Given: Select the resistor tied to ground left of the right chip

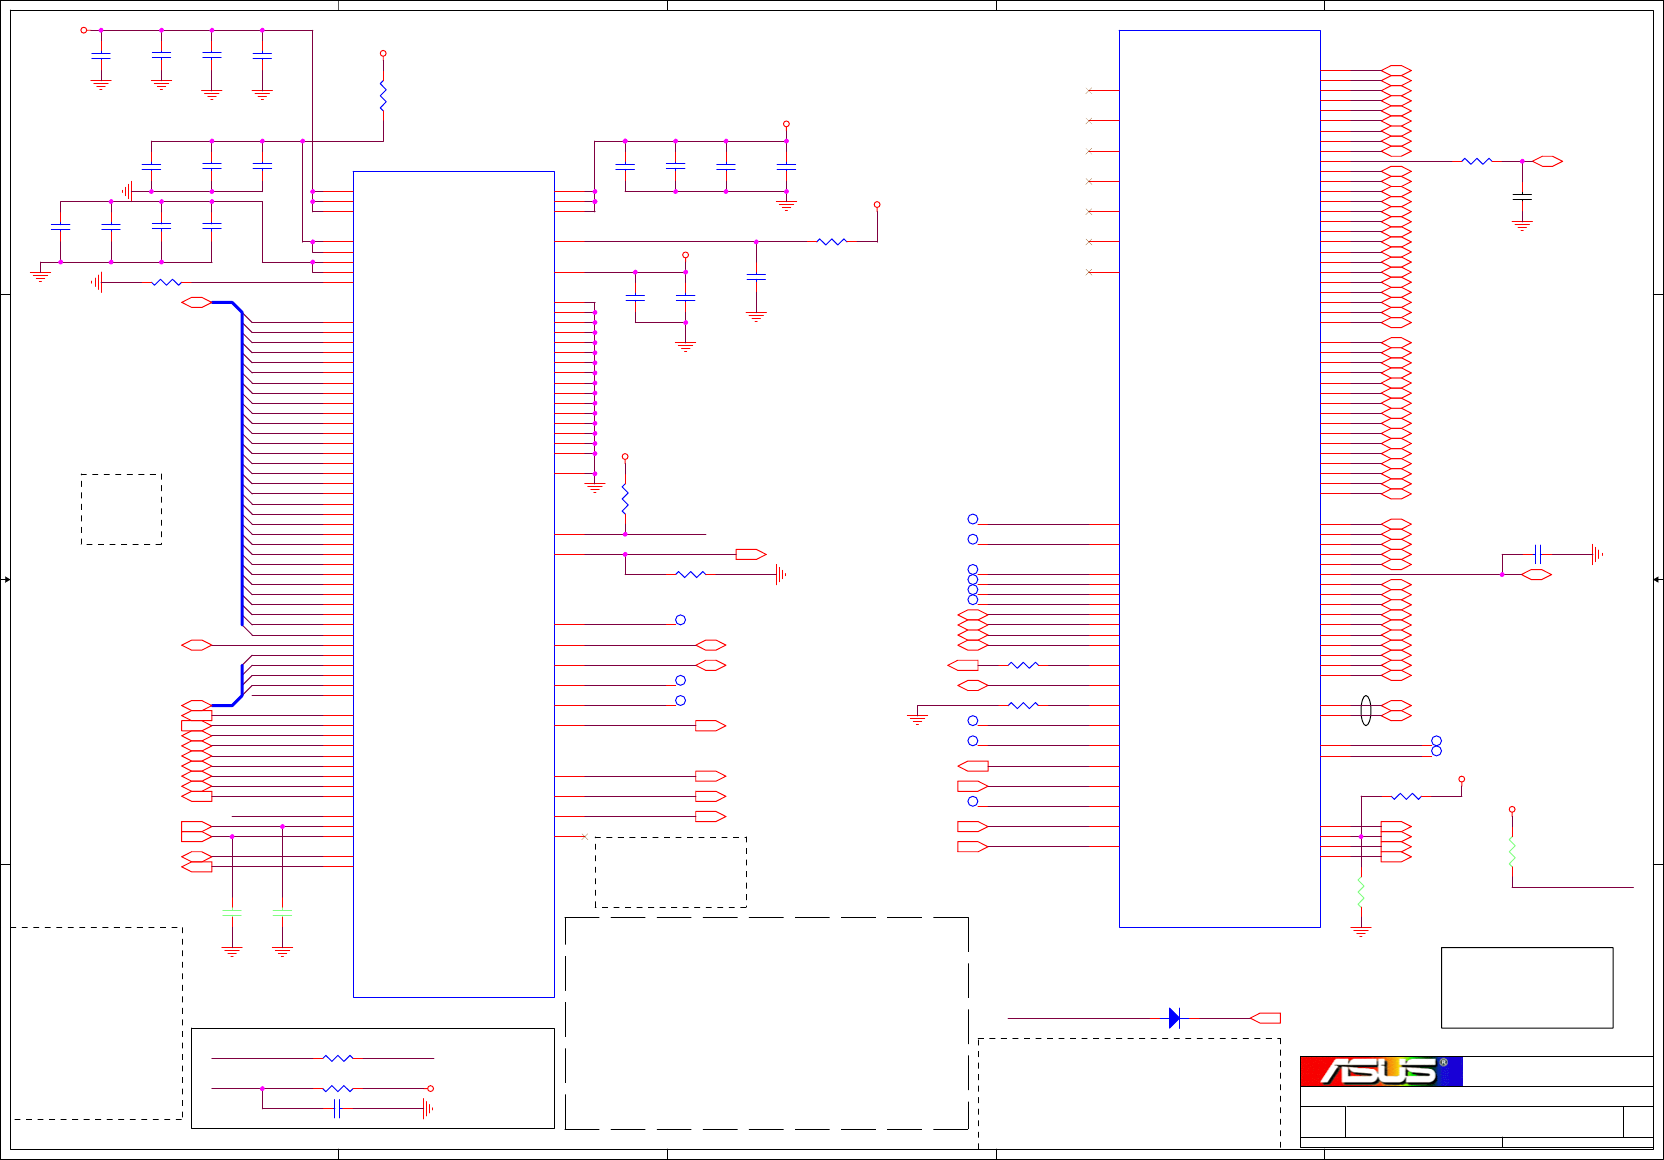Looking at the screenshot, I should coord(1024,705).
